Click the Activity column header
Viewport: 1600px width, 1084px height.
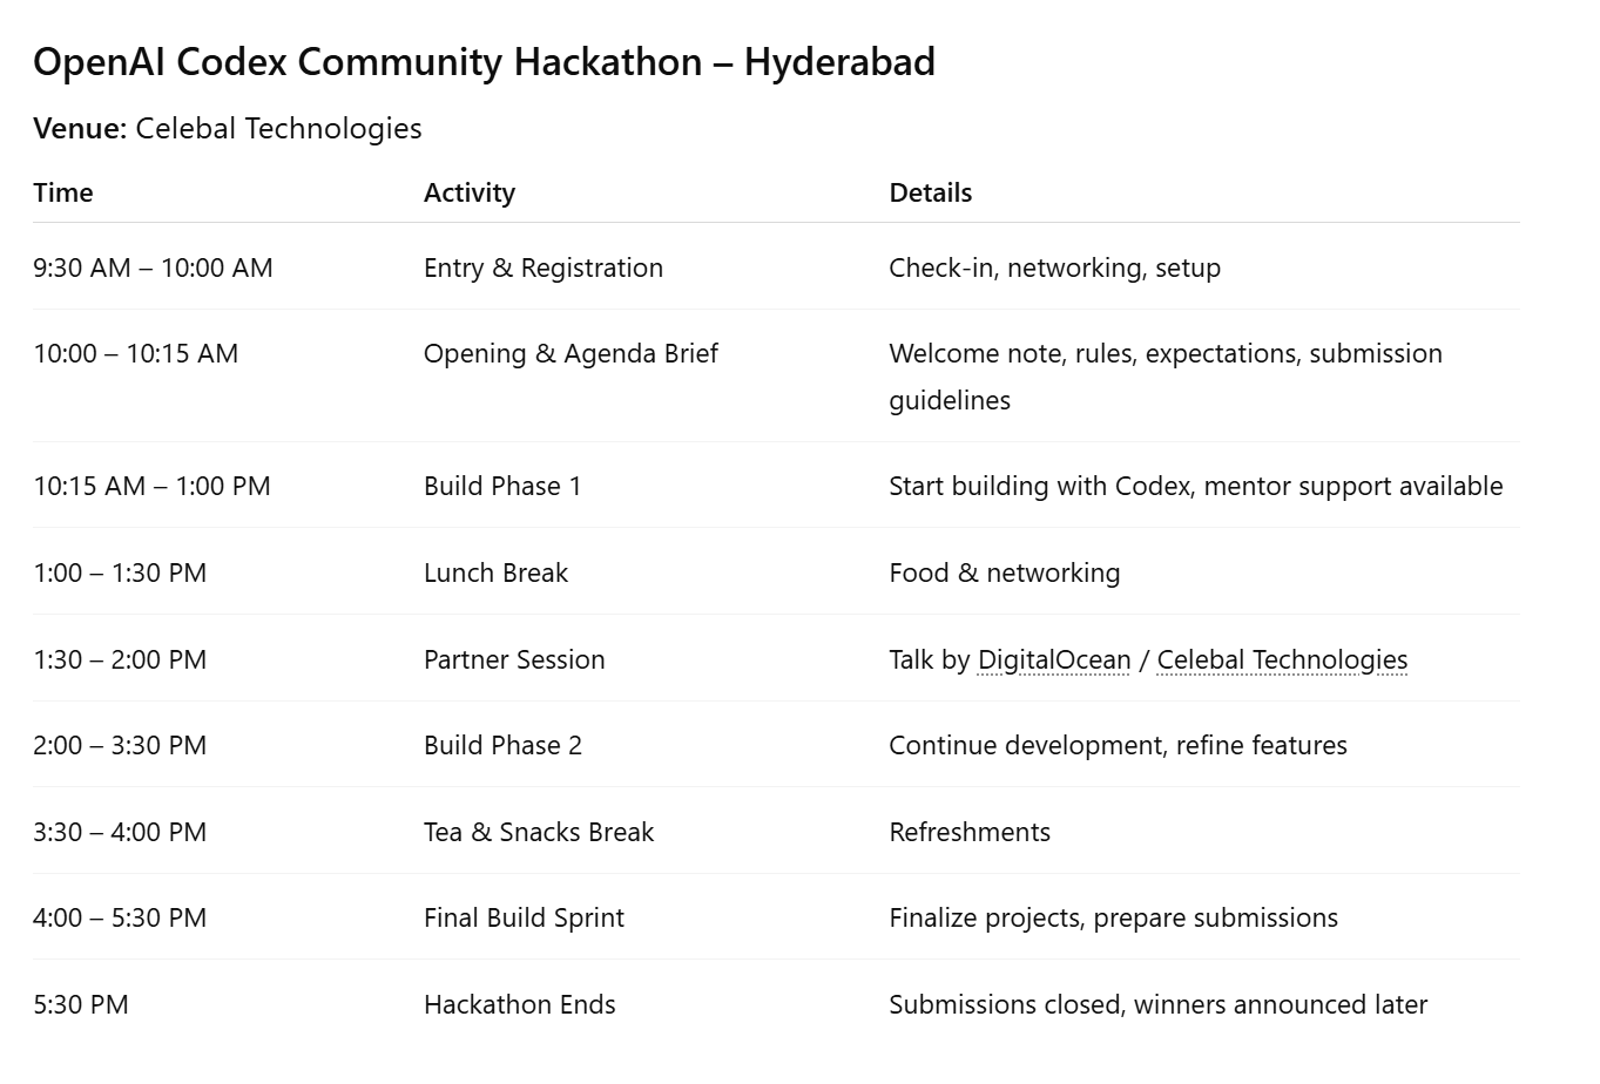click(469, 193)
